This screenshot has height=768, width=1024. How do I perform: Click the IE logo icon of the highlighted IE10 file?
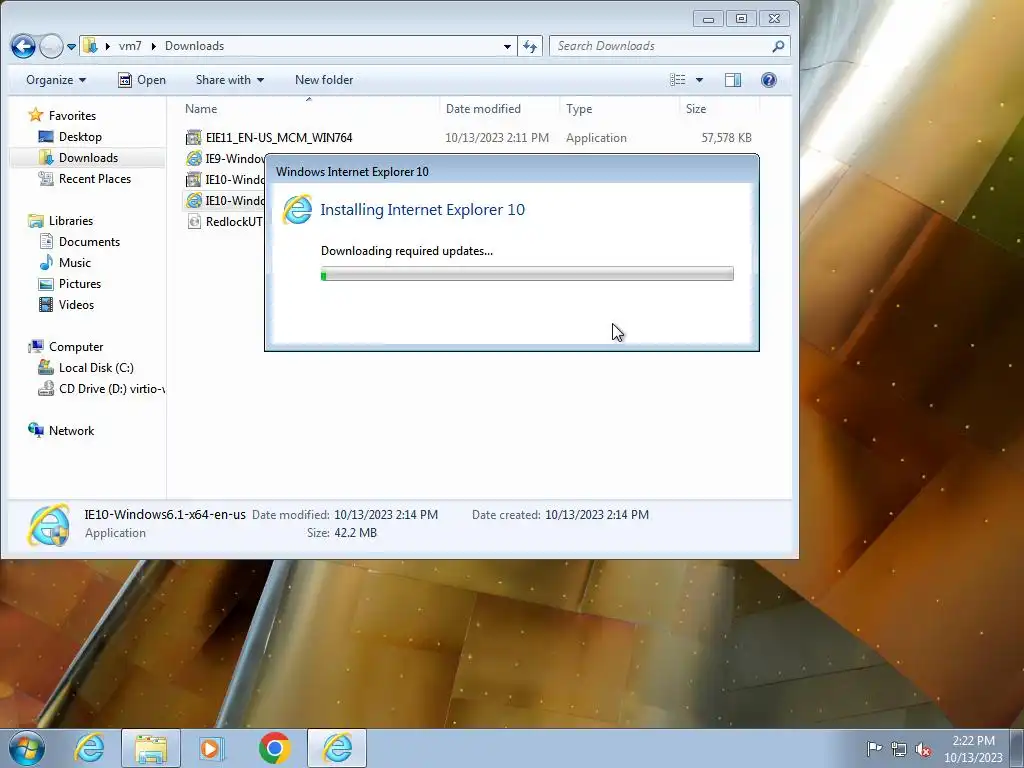pyautogui.click(x=193, y=200)
